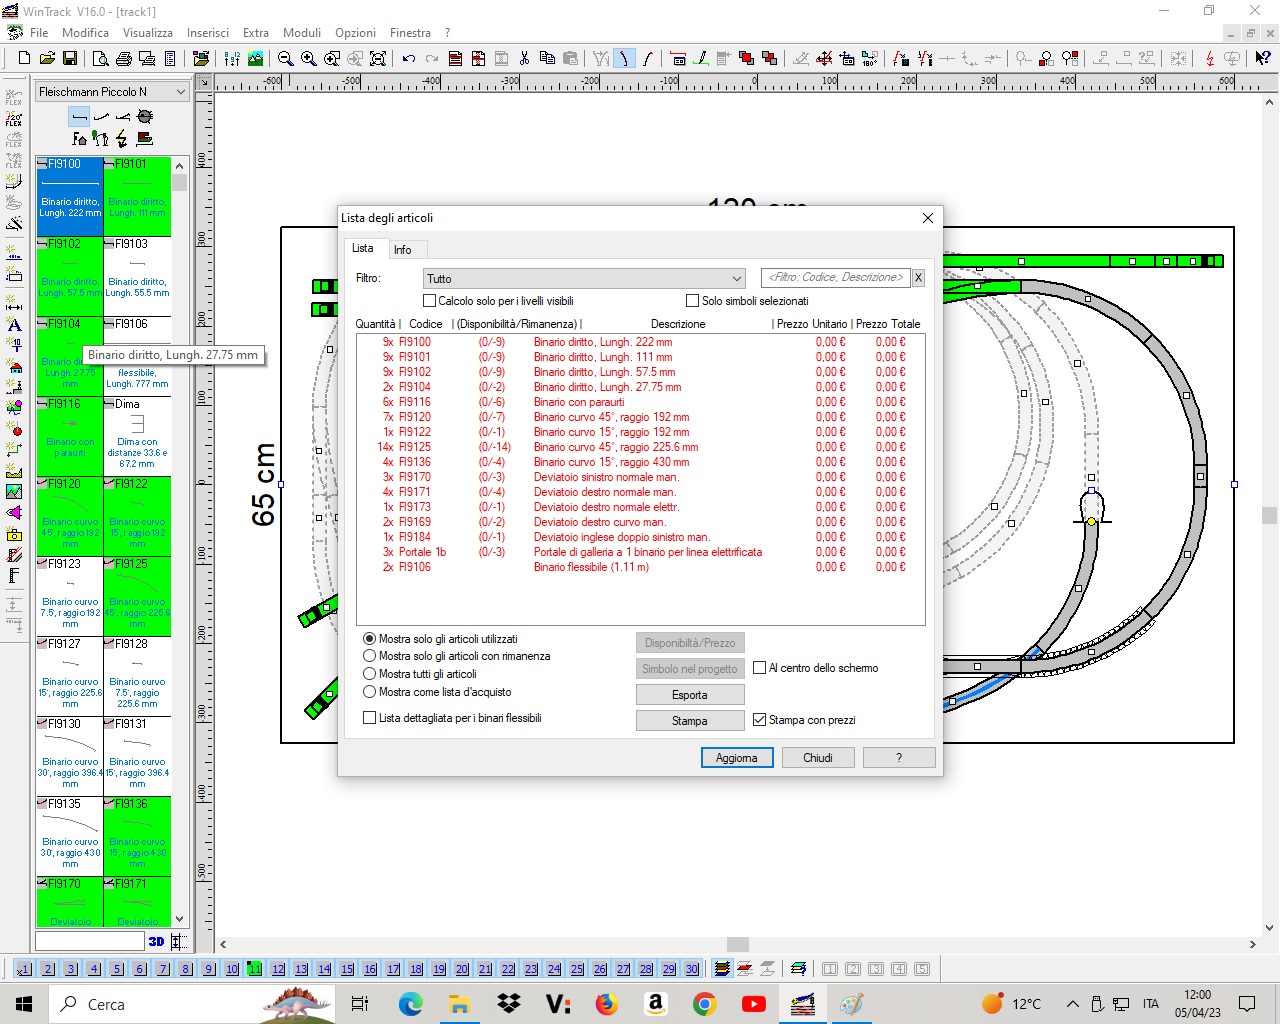Open the Open file folder icon

coord(46,59)
